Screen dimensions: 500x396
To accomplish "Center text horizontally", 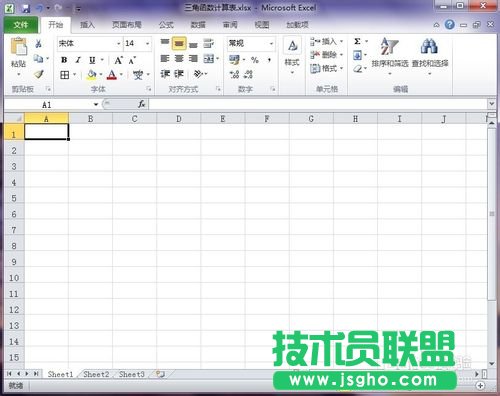I will click(x=179, y=59).
